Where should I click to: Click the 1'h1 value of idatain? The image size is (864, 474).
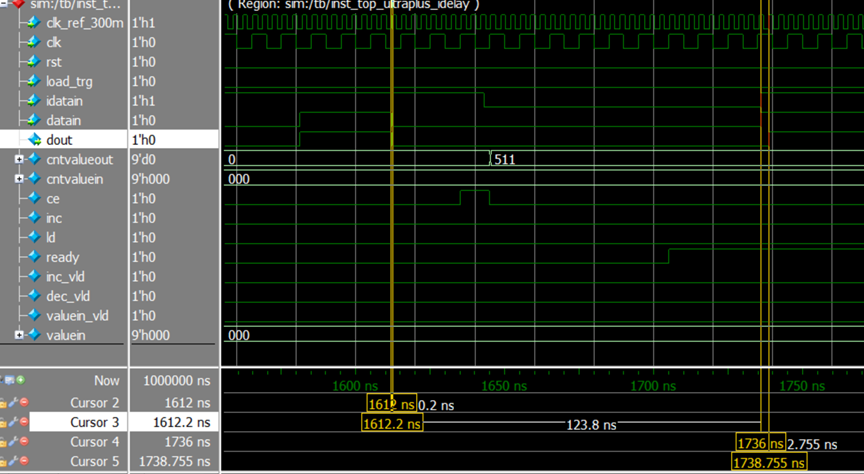click(143, 101)
